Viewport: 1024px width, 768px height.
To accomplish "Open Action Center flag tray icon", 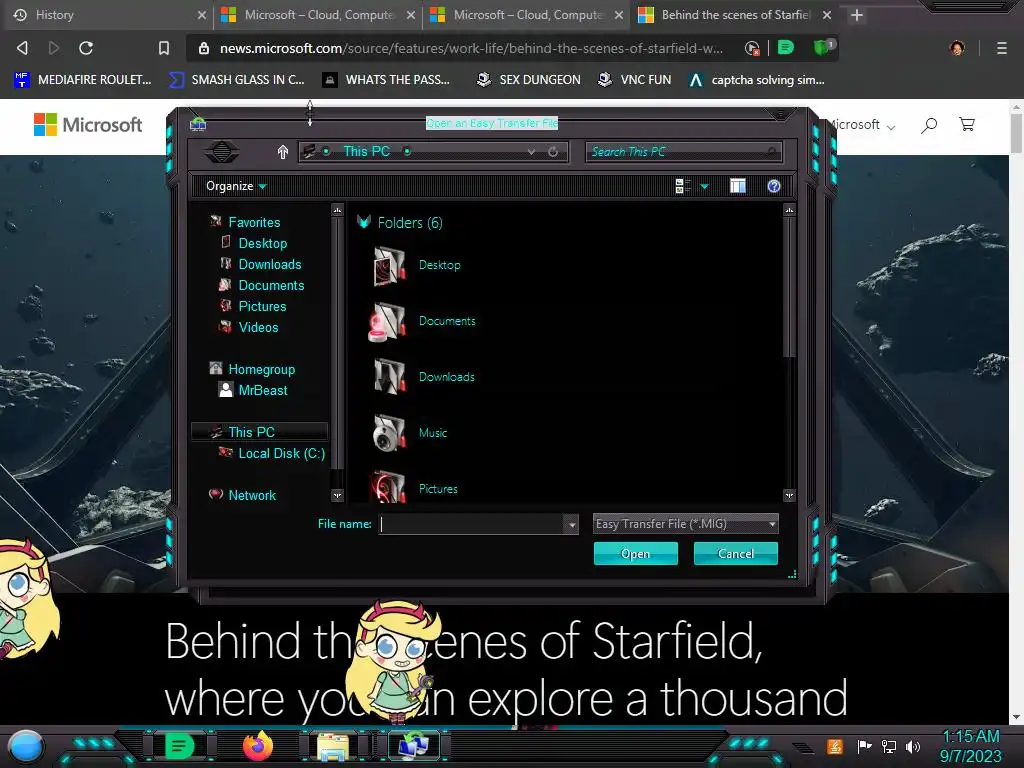I will [865, 746].
